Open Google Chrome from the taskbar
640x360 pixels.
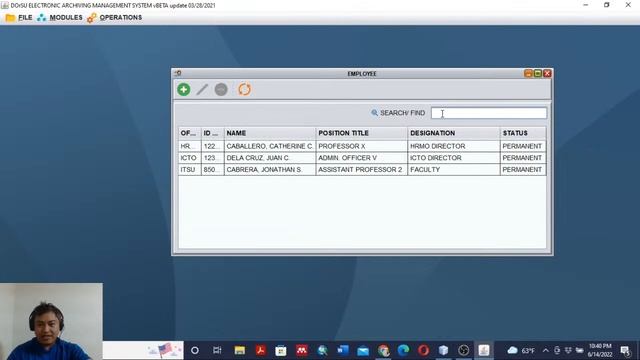click(x=383, y=350)
